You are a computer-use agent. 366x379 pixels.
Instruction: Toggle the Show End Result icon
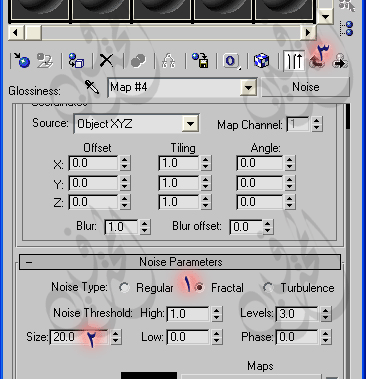[294, 61]
